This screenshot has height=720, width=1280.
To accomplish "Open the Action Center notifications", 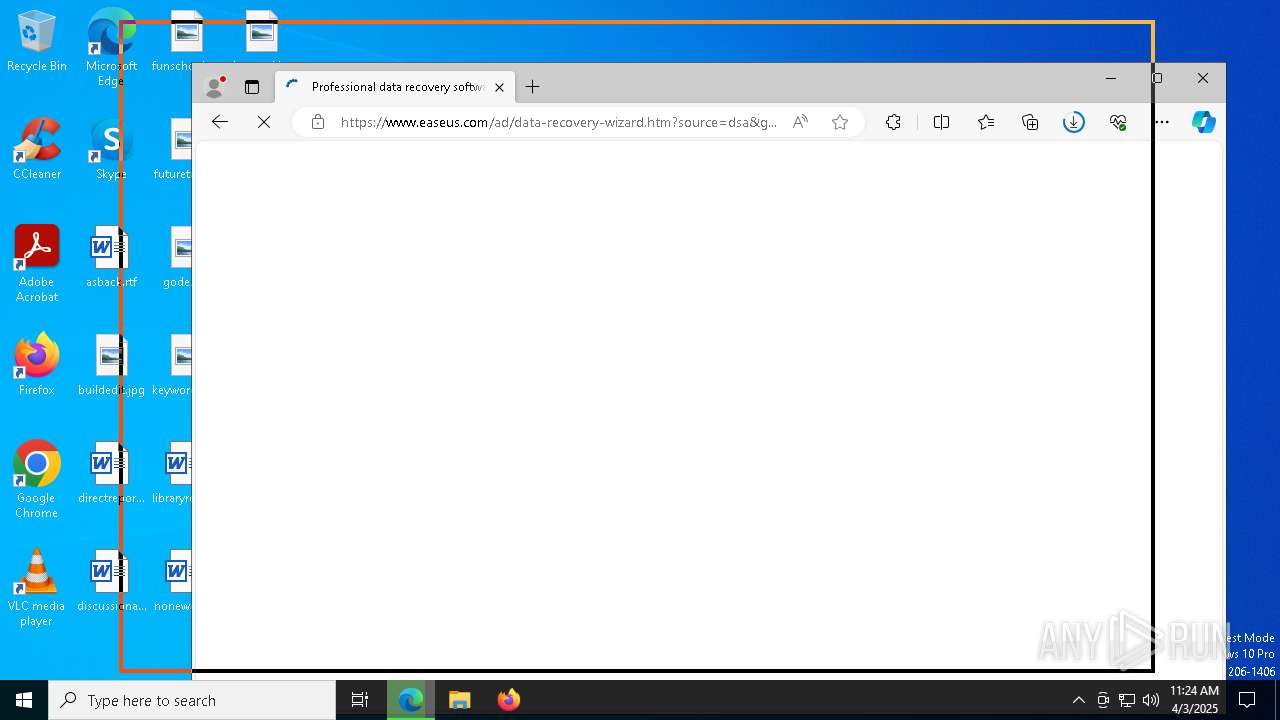I will pyautogui.click(x=1247, y=700).
